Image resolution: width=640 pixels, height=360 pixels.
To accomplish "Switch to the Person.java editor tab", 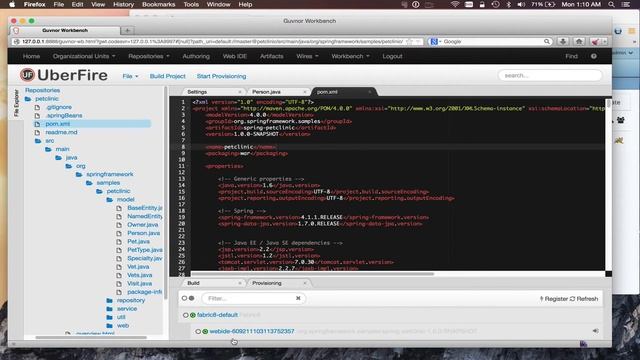I will pos(266,92).
